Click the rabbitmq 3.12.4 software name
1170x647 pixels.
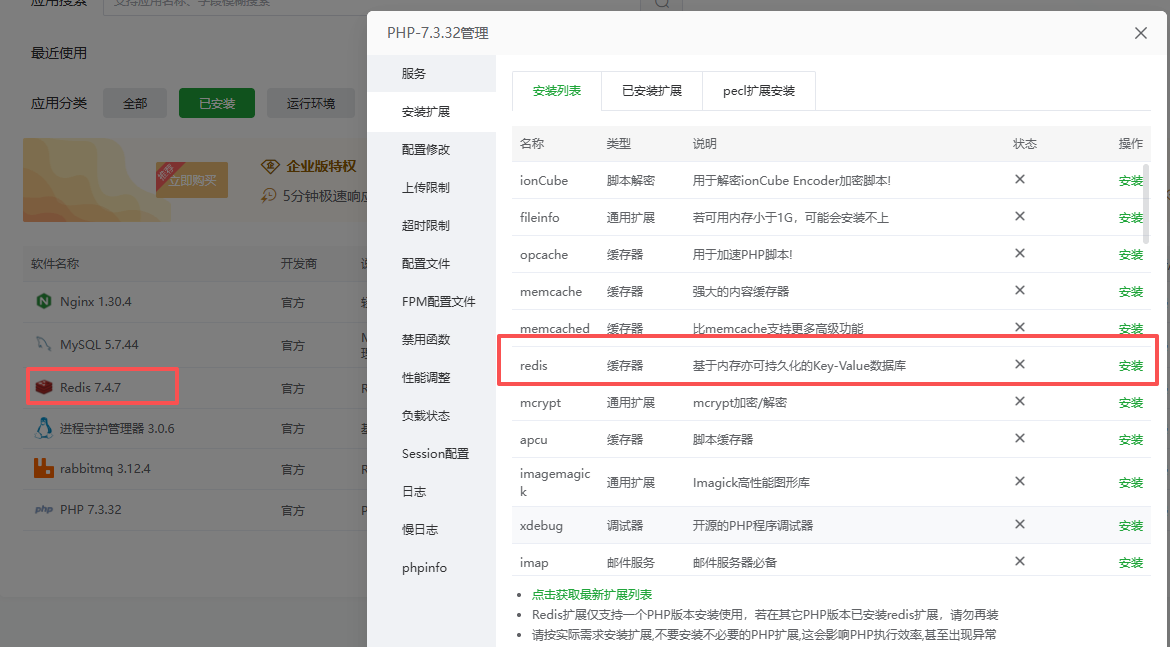pyautogui.click(x=105, y=469)
